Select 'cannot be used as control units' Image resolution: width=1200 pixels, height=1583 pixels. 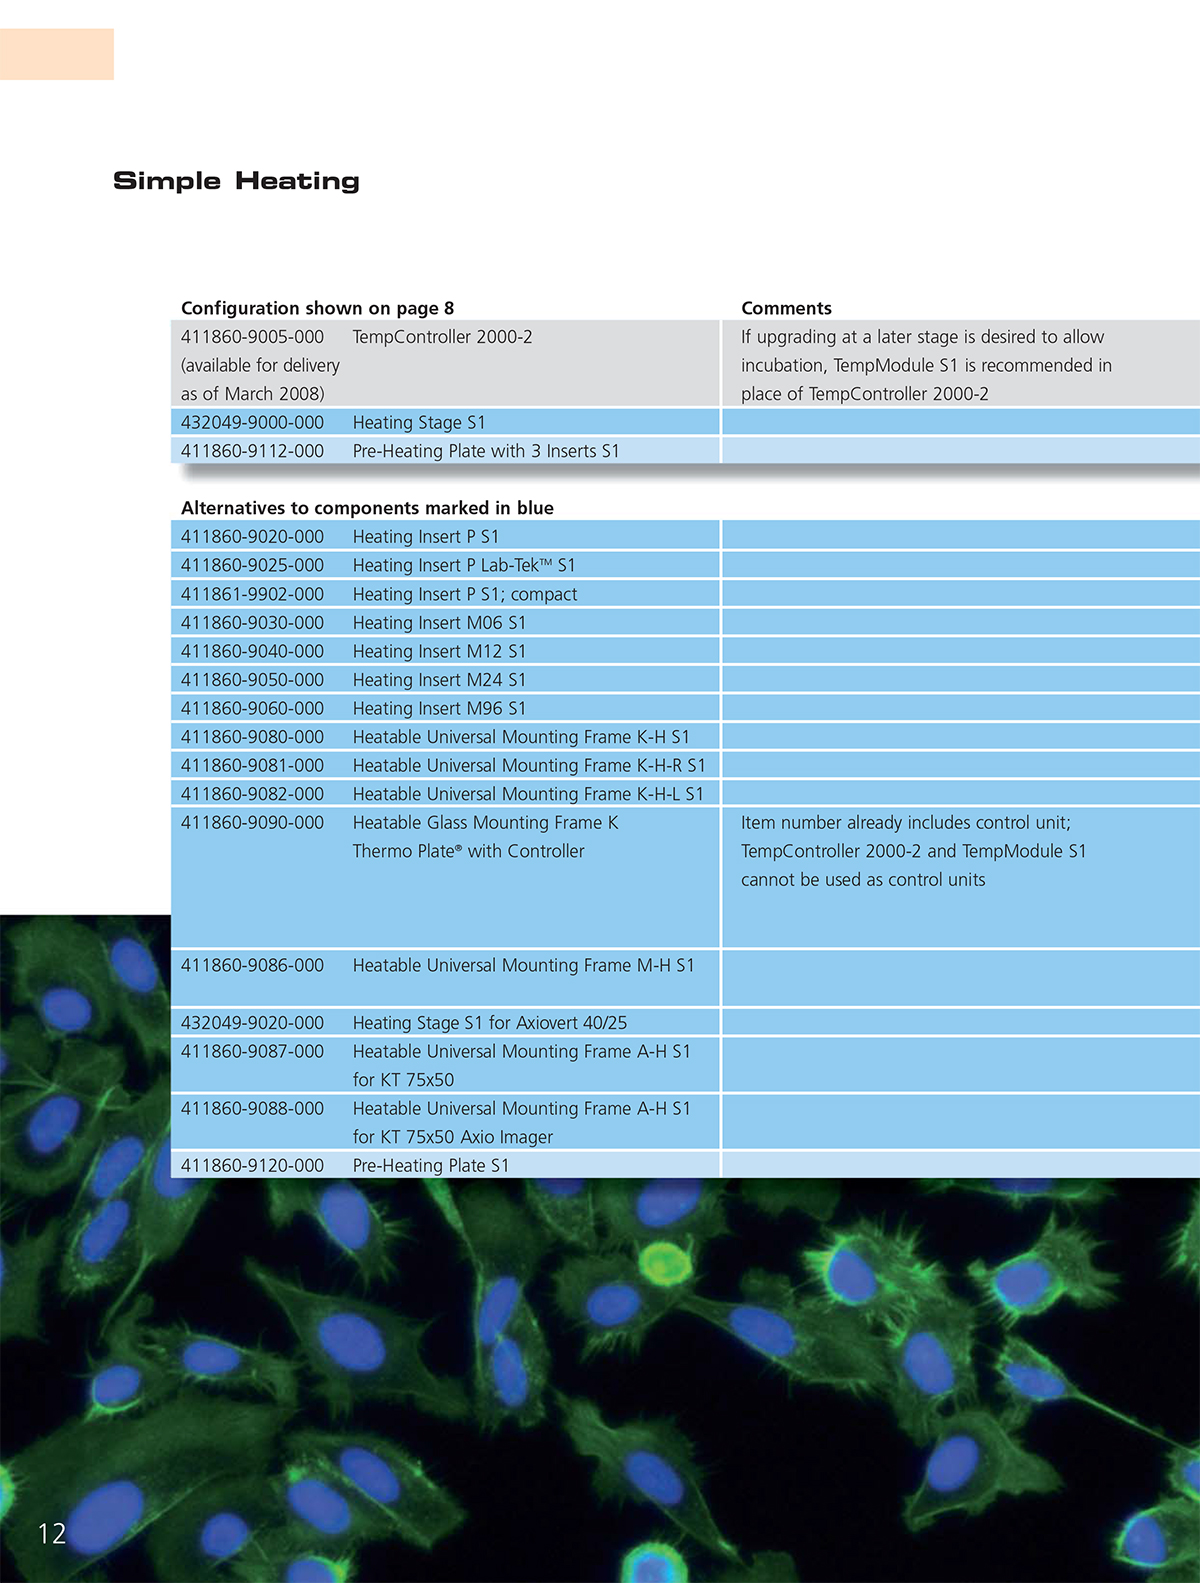pos(863,880)
